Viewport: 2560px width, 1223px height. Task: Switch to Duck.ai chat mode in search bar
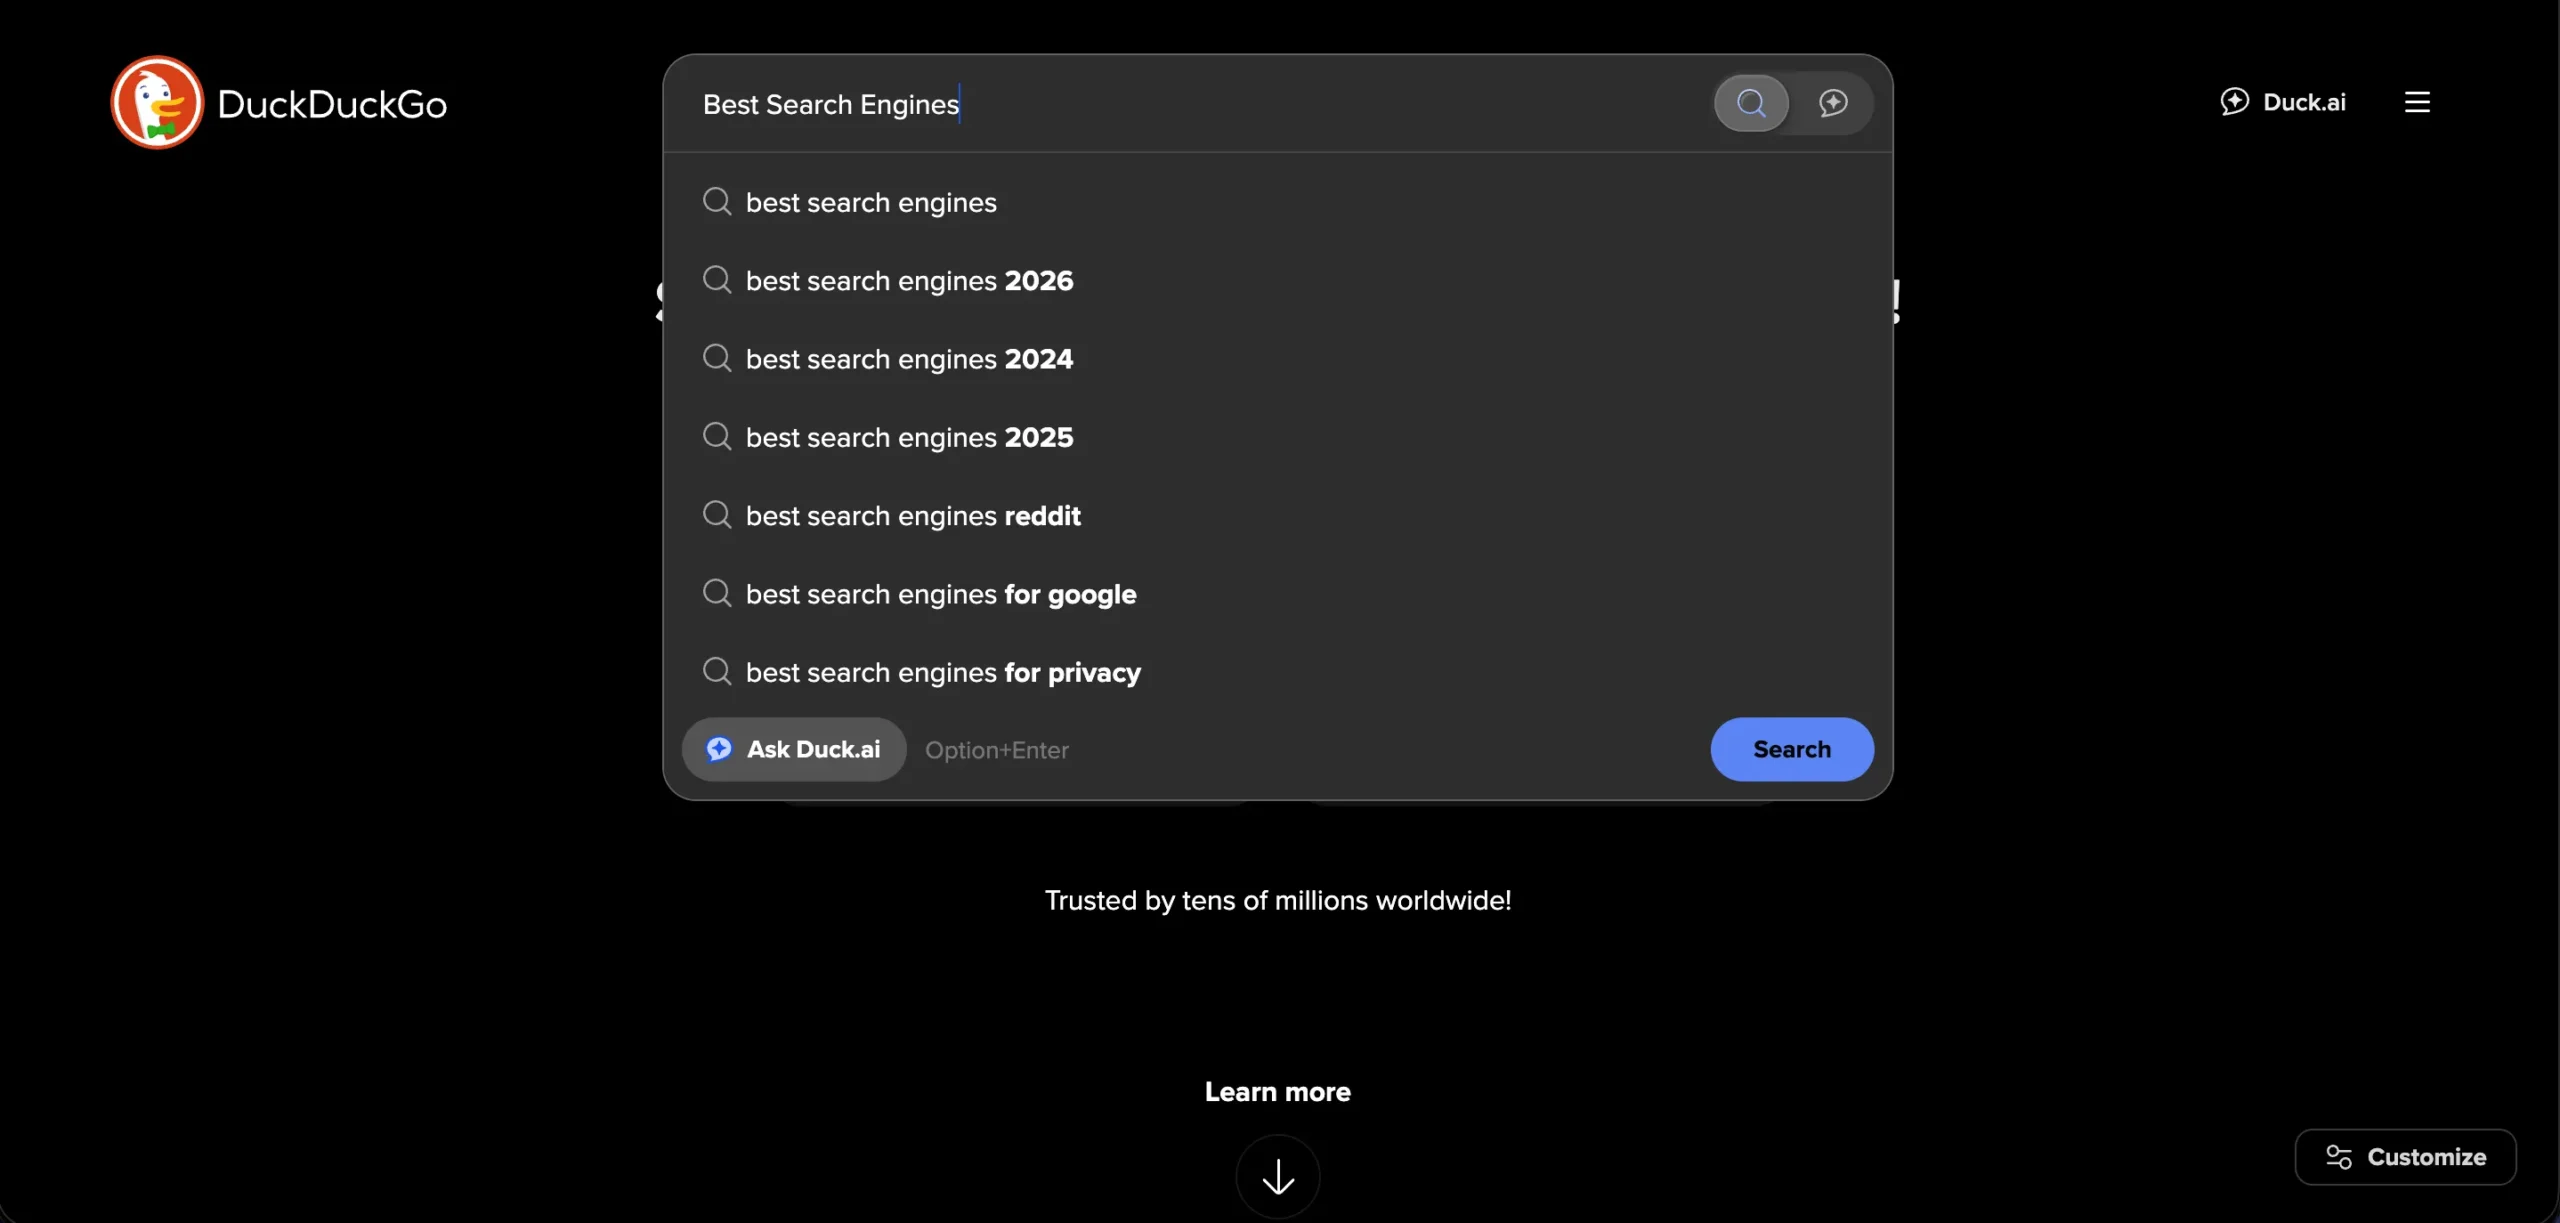1835,102
